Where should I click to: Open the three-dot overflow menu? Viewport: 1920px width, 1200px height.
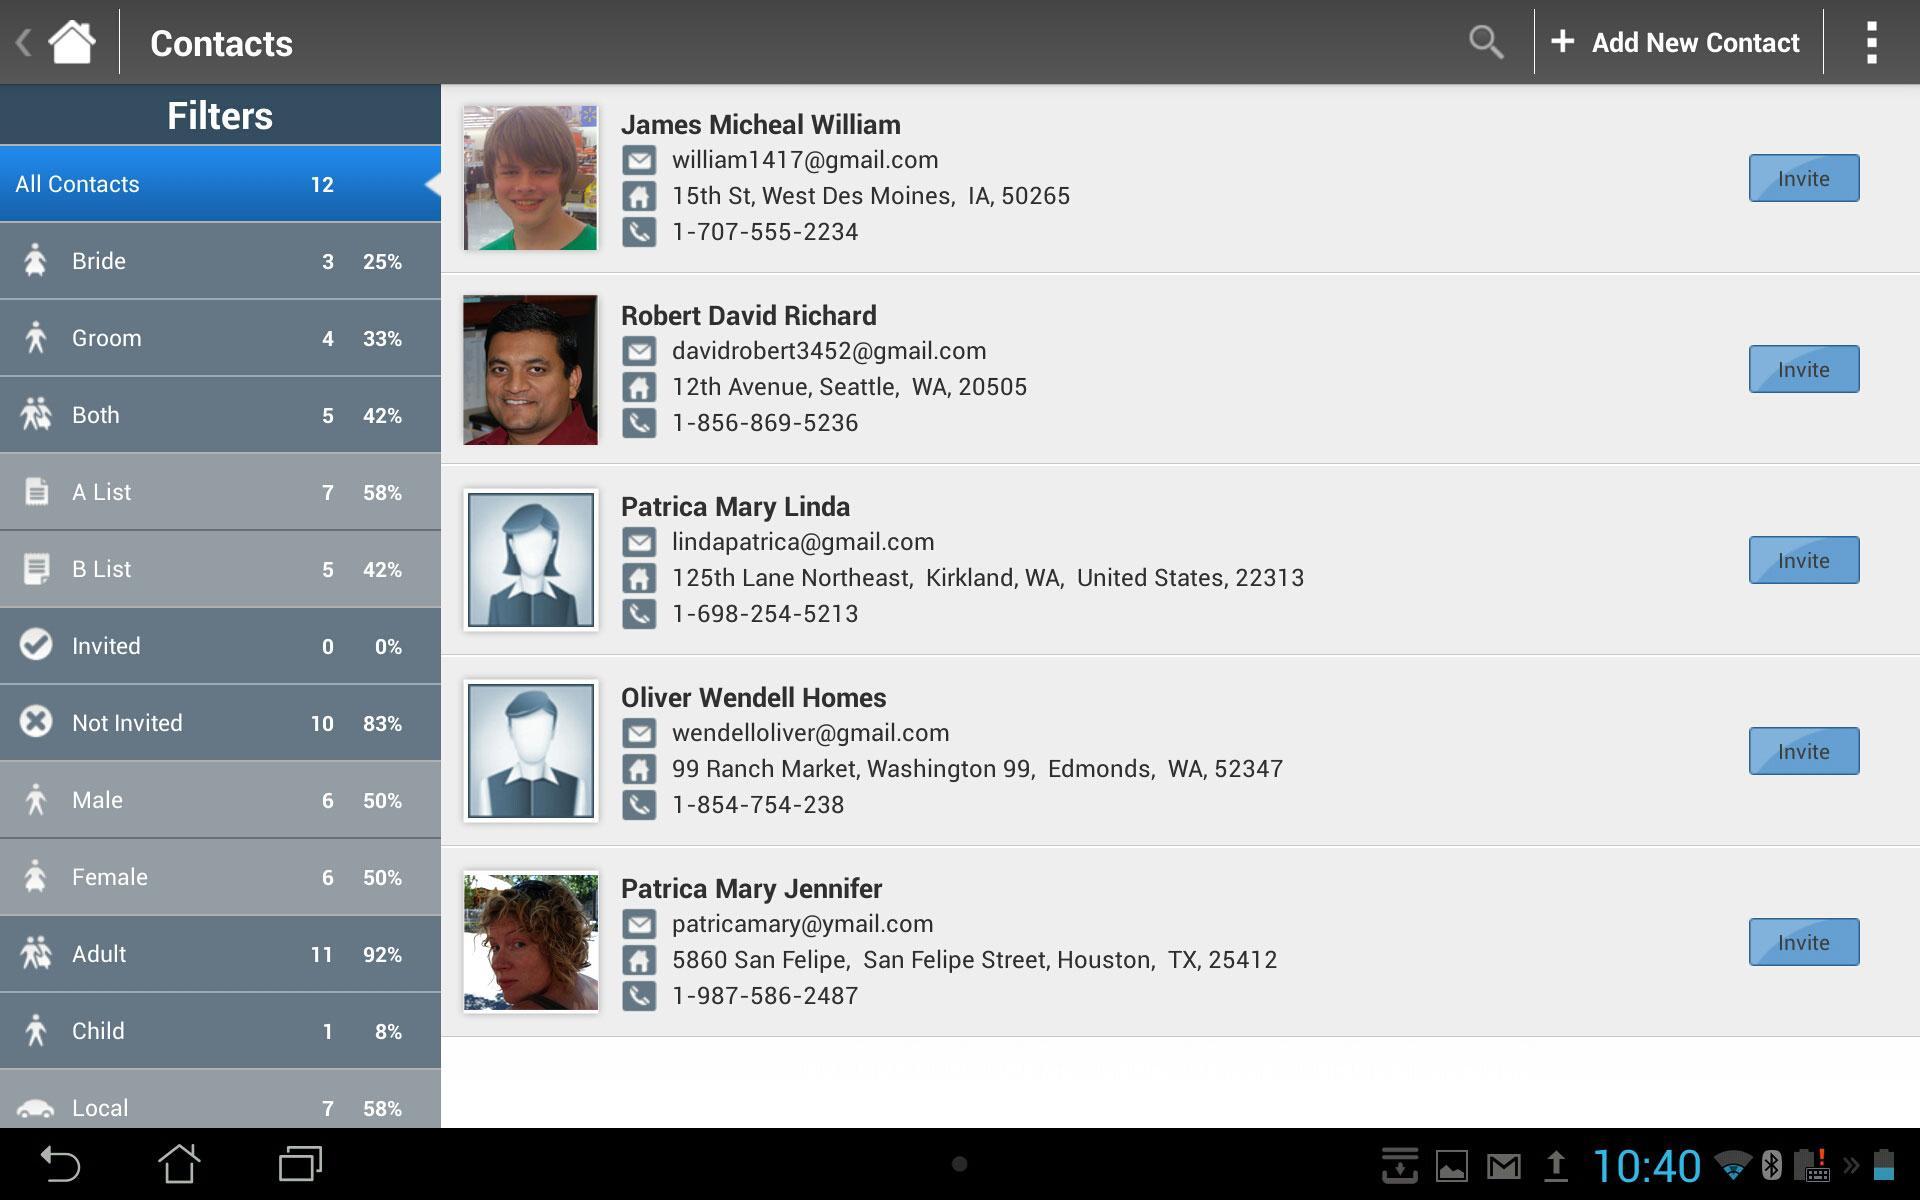pos(1871,42)
